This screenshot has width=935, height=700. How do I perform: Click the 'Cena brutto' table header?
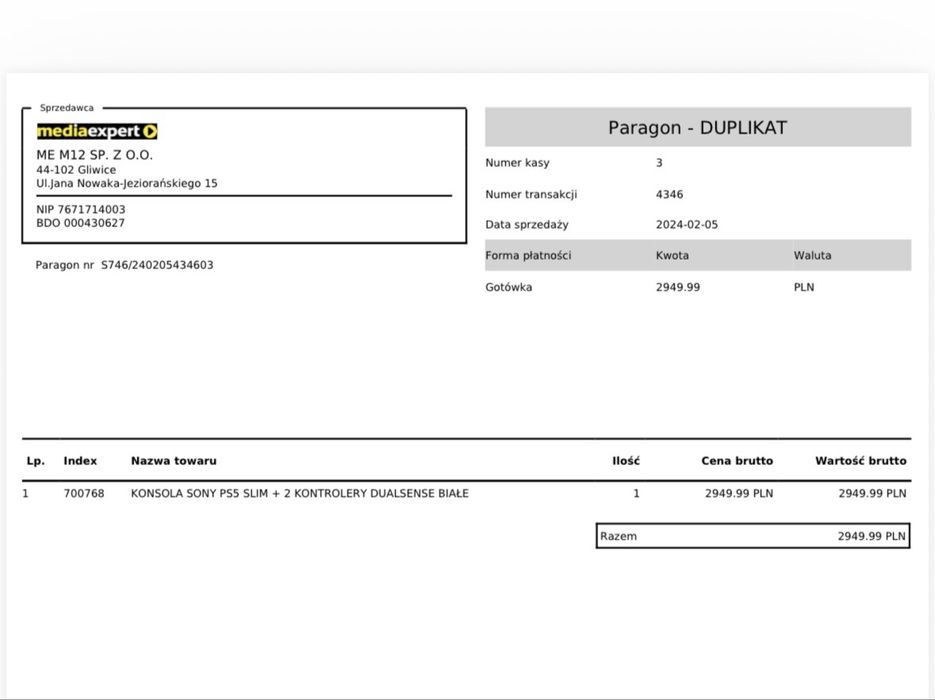pyautogui.click(x=737, y=461)
